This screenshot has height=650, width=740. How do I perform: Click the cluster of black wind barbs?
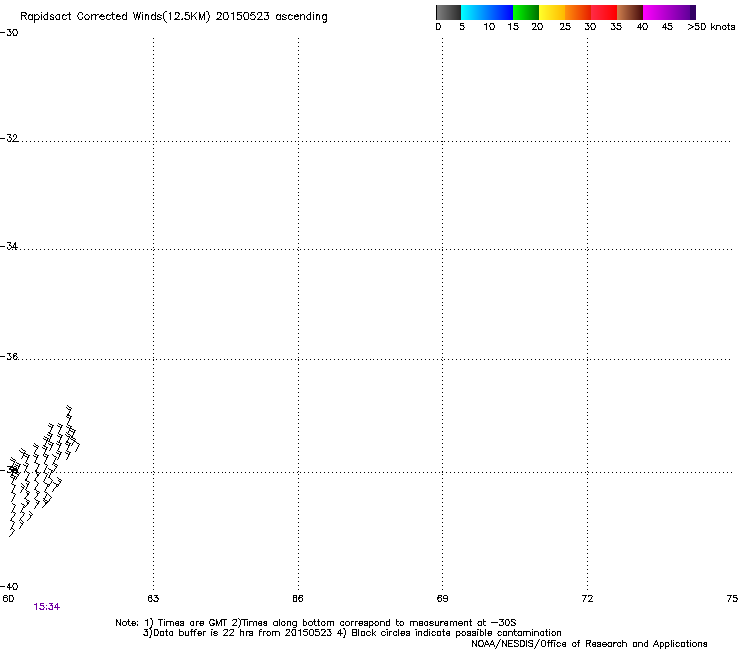(43, 471)
